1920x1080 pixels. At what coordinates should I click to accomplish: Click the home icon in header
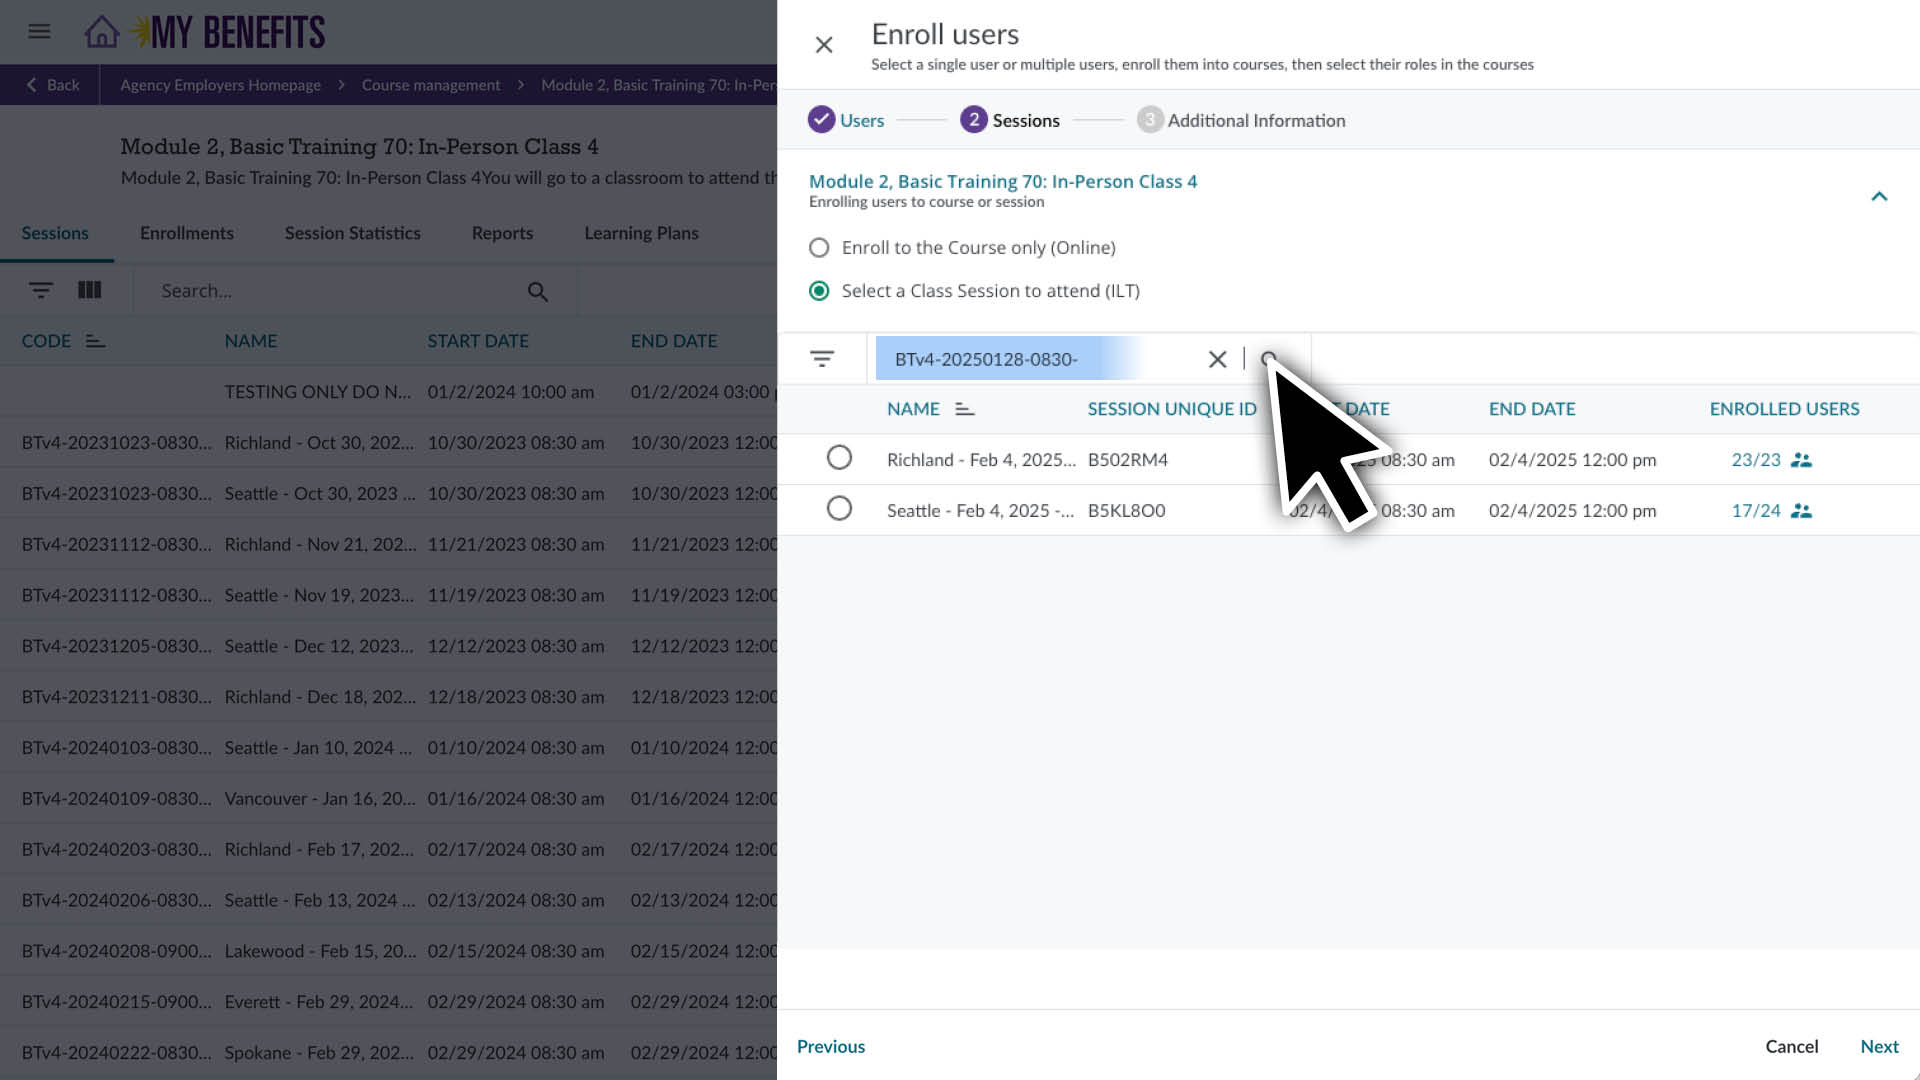pyautogui.click(x=101, y=32)
